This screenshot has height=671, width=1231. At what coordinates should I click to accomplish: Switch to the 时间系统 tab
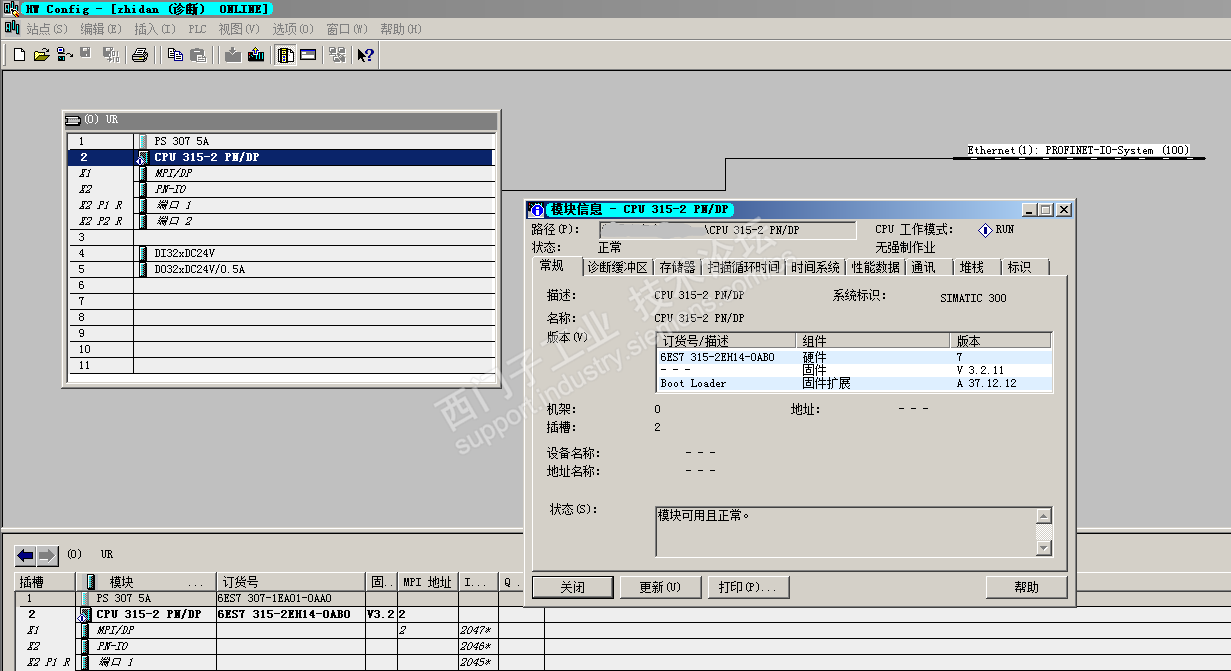[815, 267]
